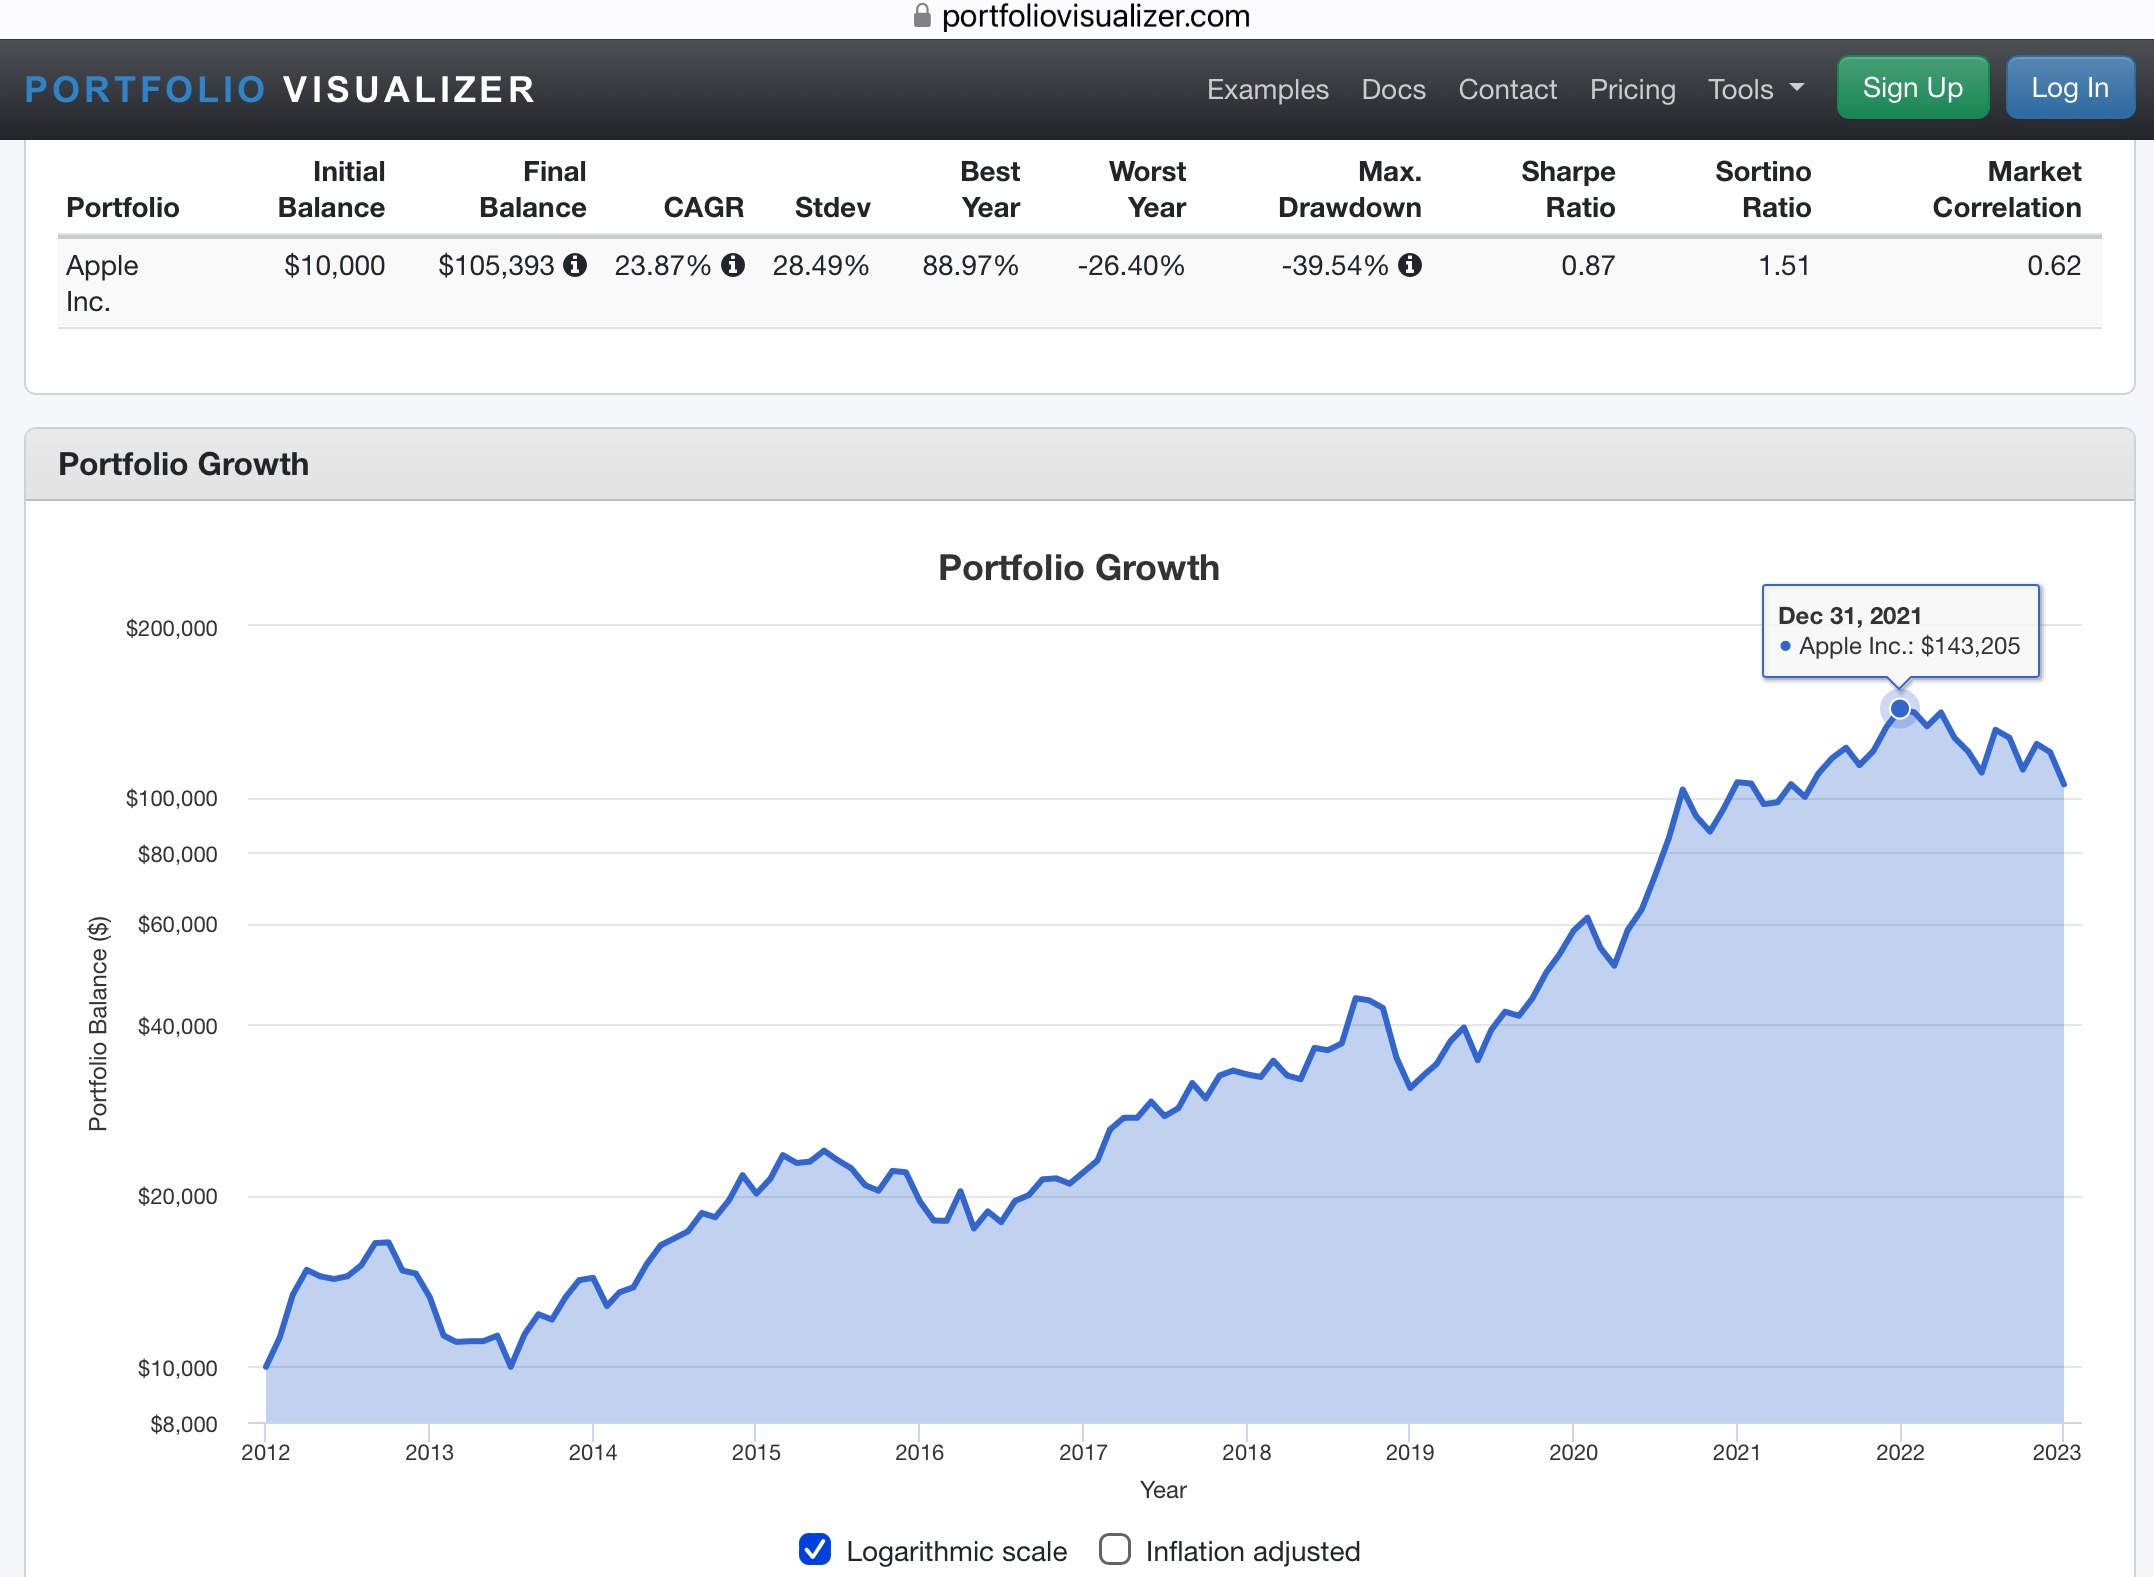
Task: Click the 0.62 market correlation value
Action: click(x=2054, y=265)
